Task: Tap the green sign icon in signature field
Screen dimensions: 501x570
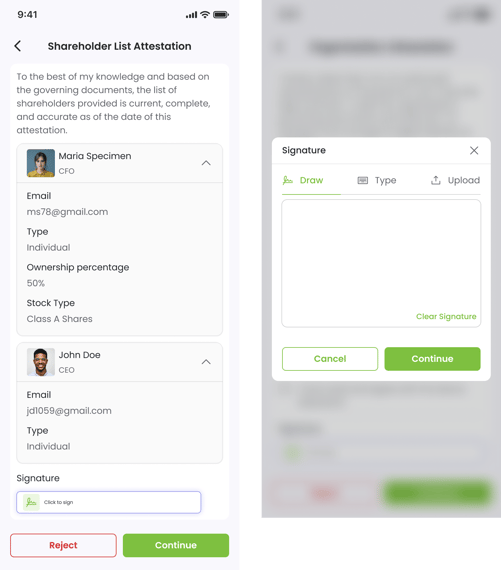Action: tap(31, 502)
